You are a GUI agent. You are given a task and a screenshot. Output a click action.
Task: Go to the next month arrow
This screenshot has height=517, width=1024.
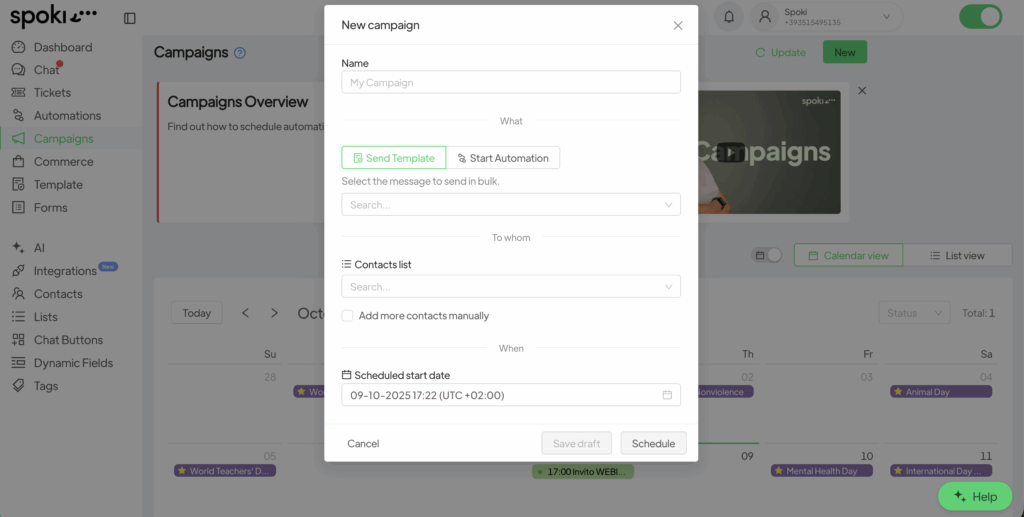pyautogui.click(x=274, y=313)
